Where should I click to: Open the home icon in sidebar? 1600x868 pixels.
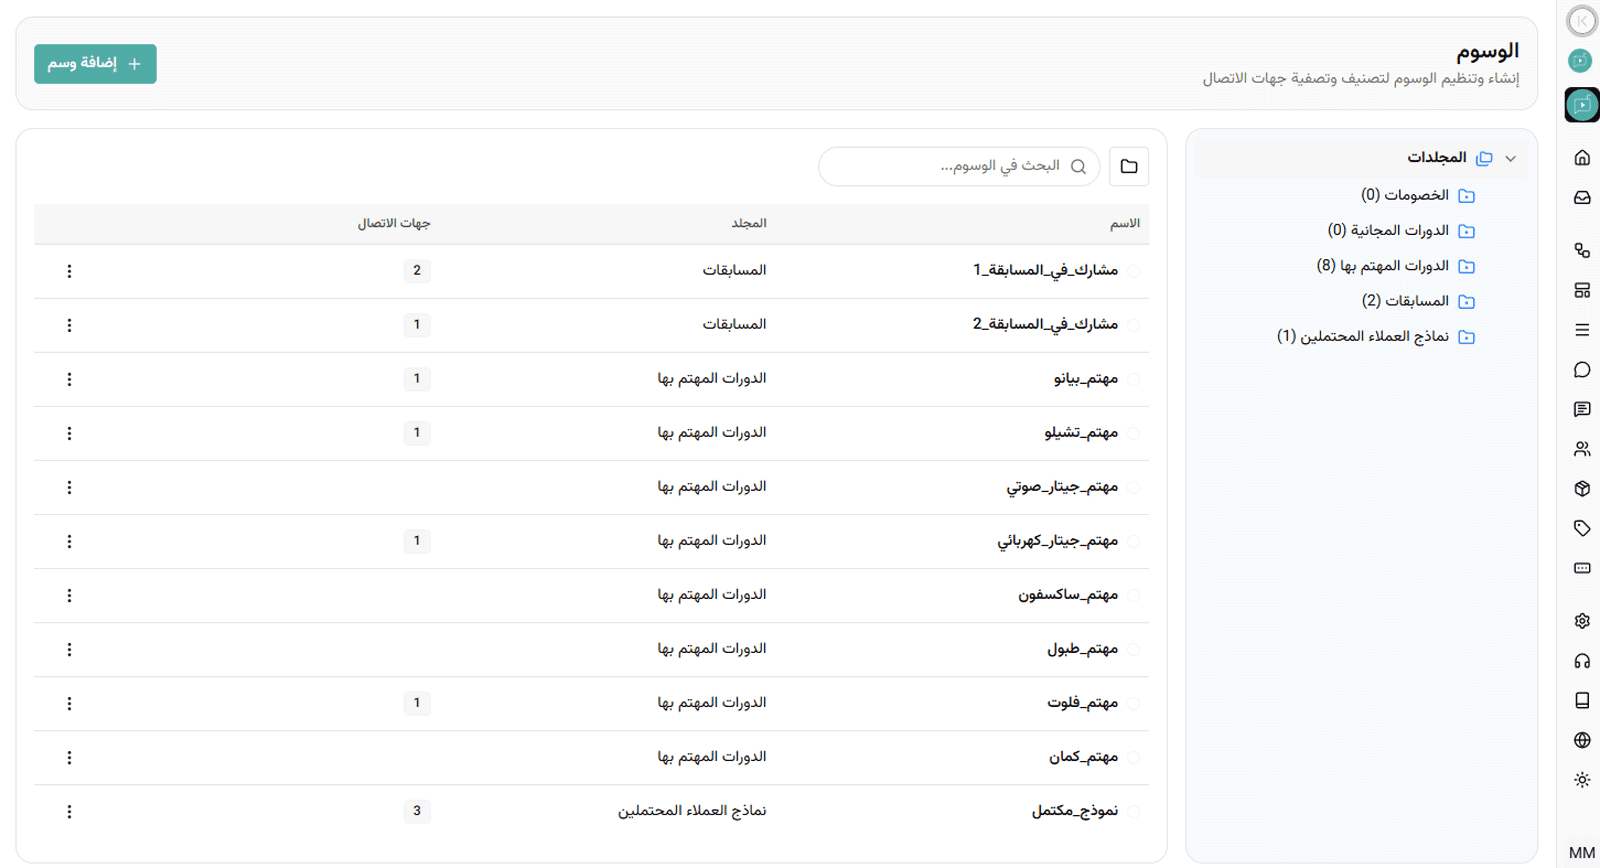(x=1582, y=158)
